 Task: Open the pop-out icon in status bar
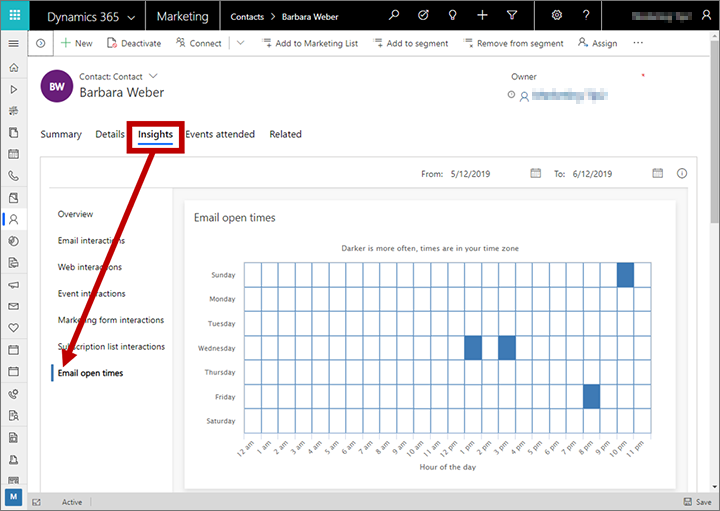37,502
